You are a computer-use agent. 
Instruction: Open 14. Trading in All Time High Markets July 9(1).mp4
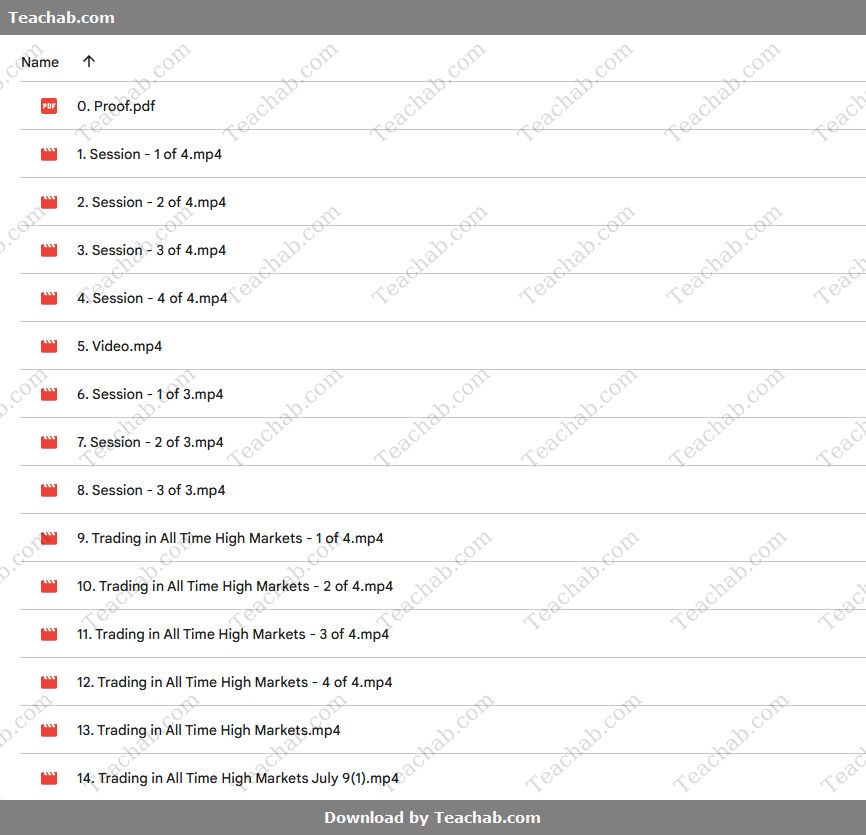[237, 779]
